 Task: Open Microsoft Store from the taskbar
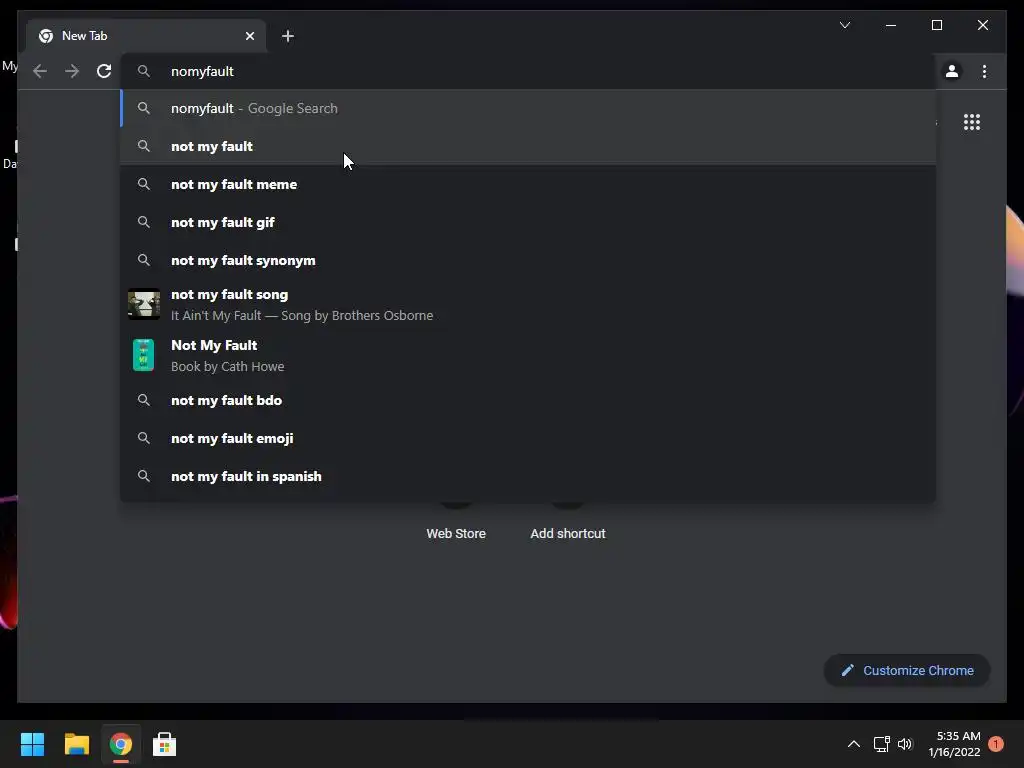165,744
